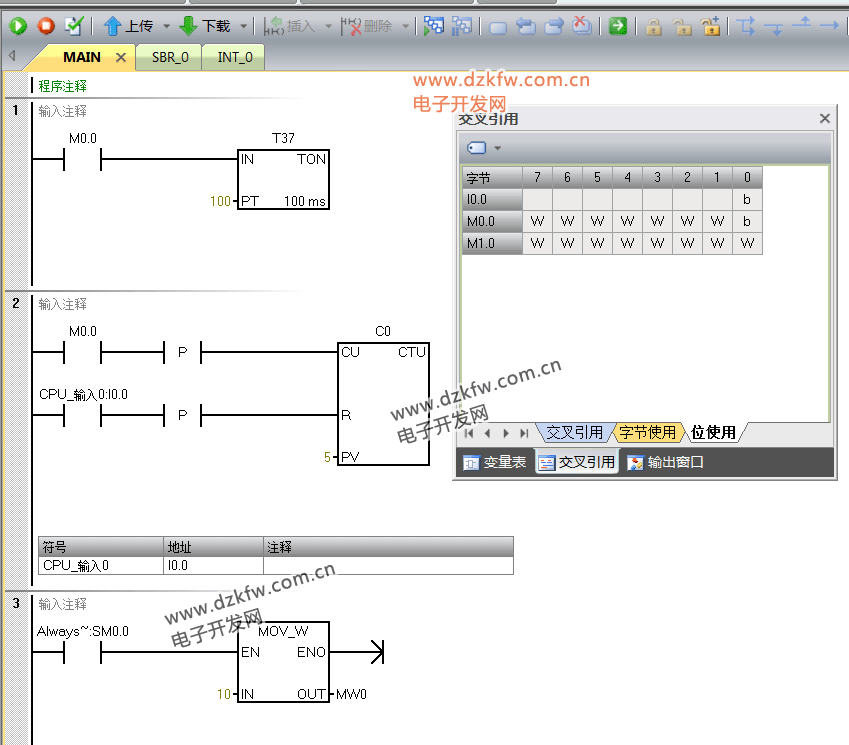Open the 变量表 variable table panel
849x745 pixels.
click(x=494, y=462)
